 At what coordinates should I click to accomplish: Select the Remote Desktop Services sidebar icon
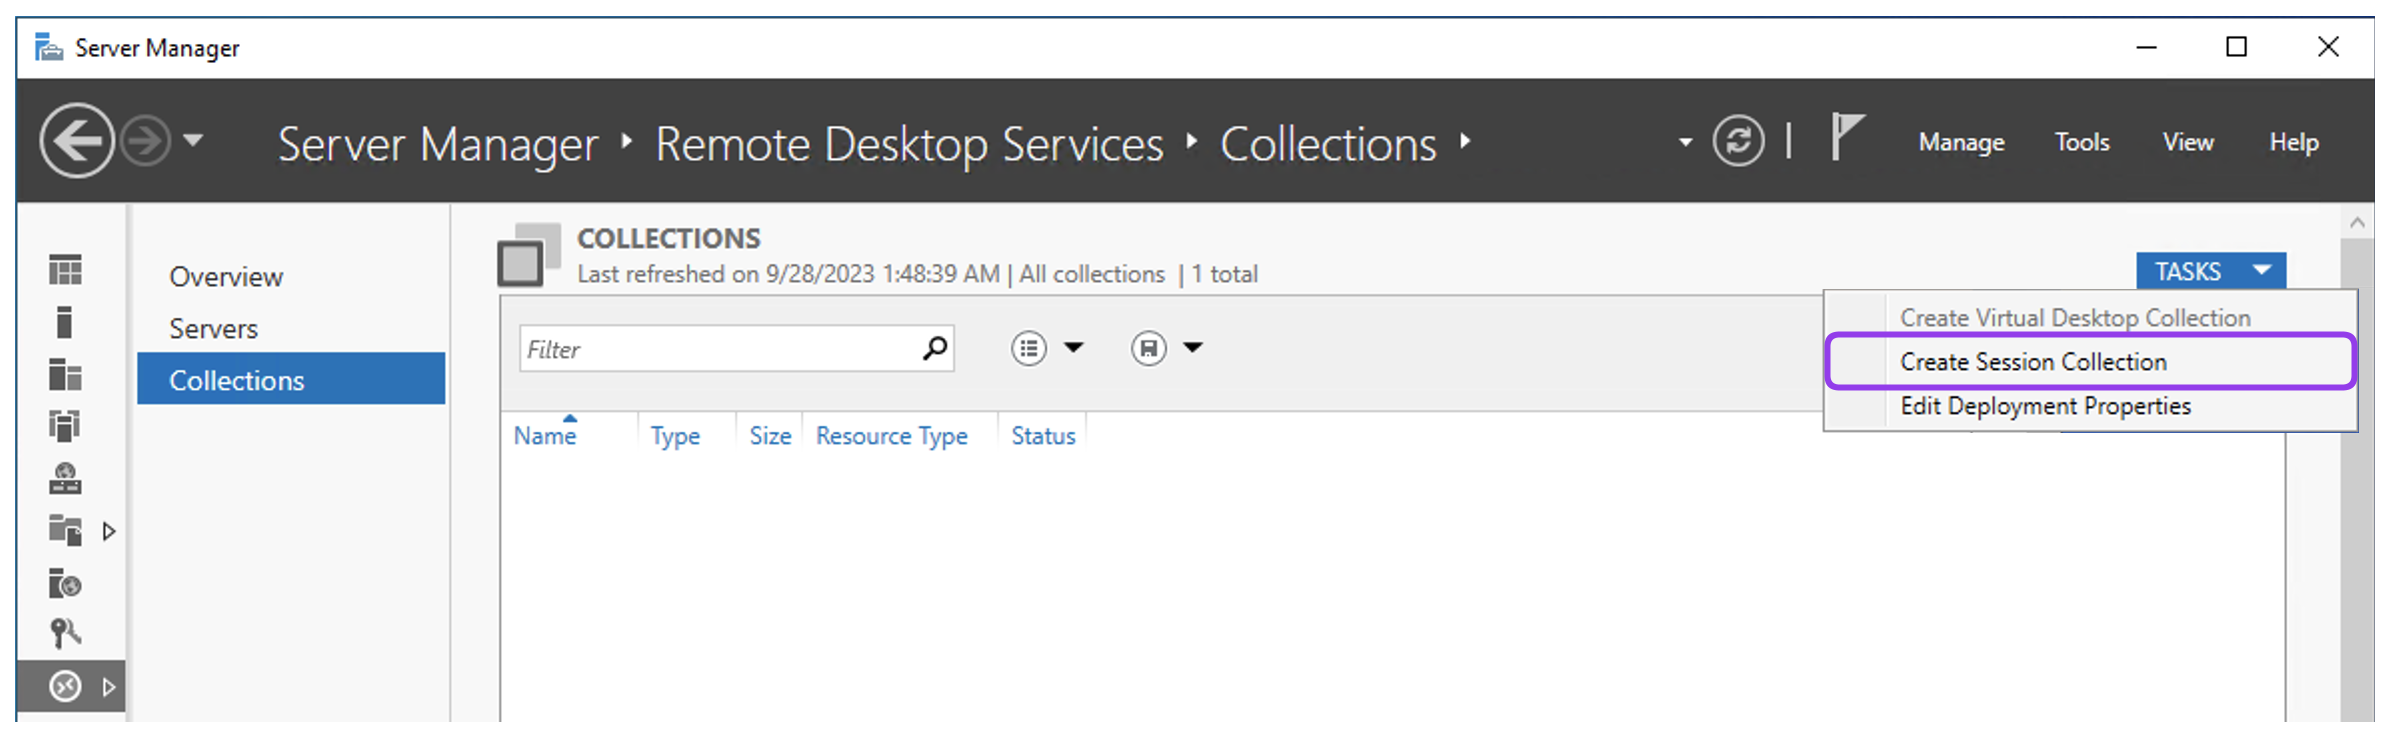pyautogui.click(x=65, y=686)
